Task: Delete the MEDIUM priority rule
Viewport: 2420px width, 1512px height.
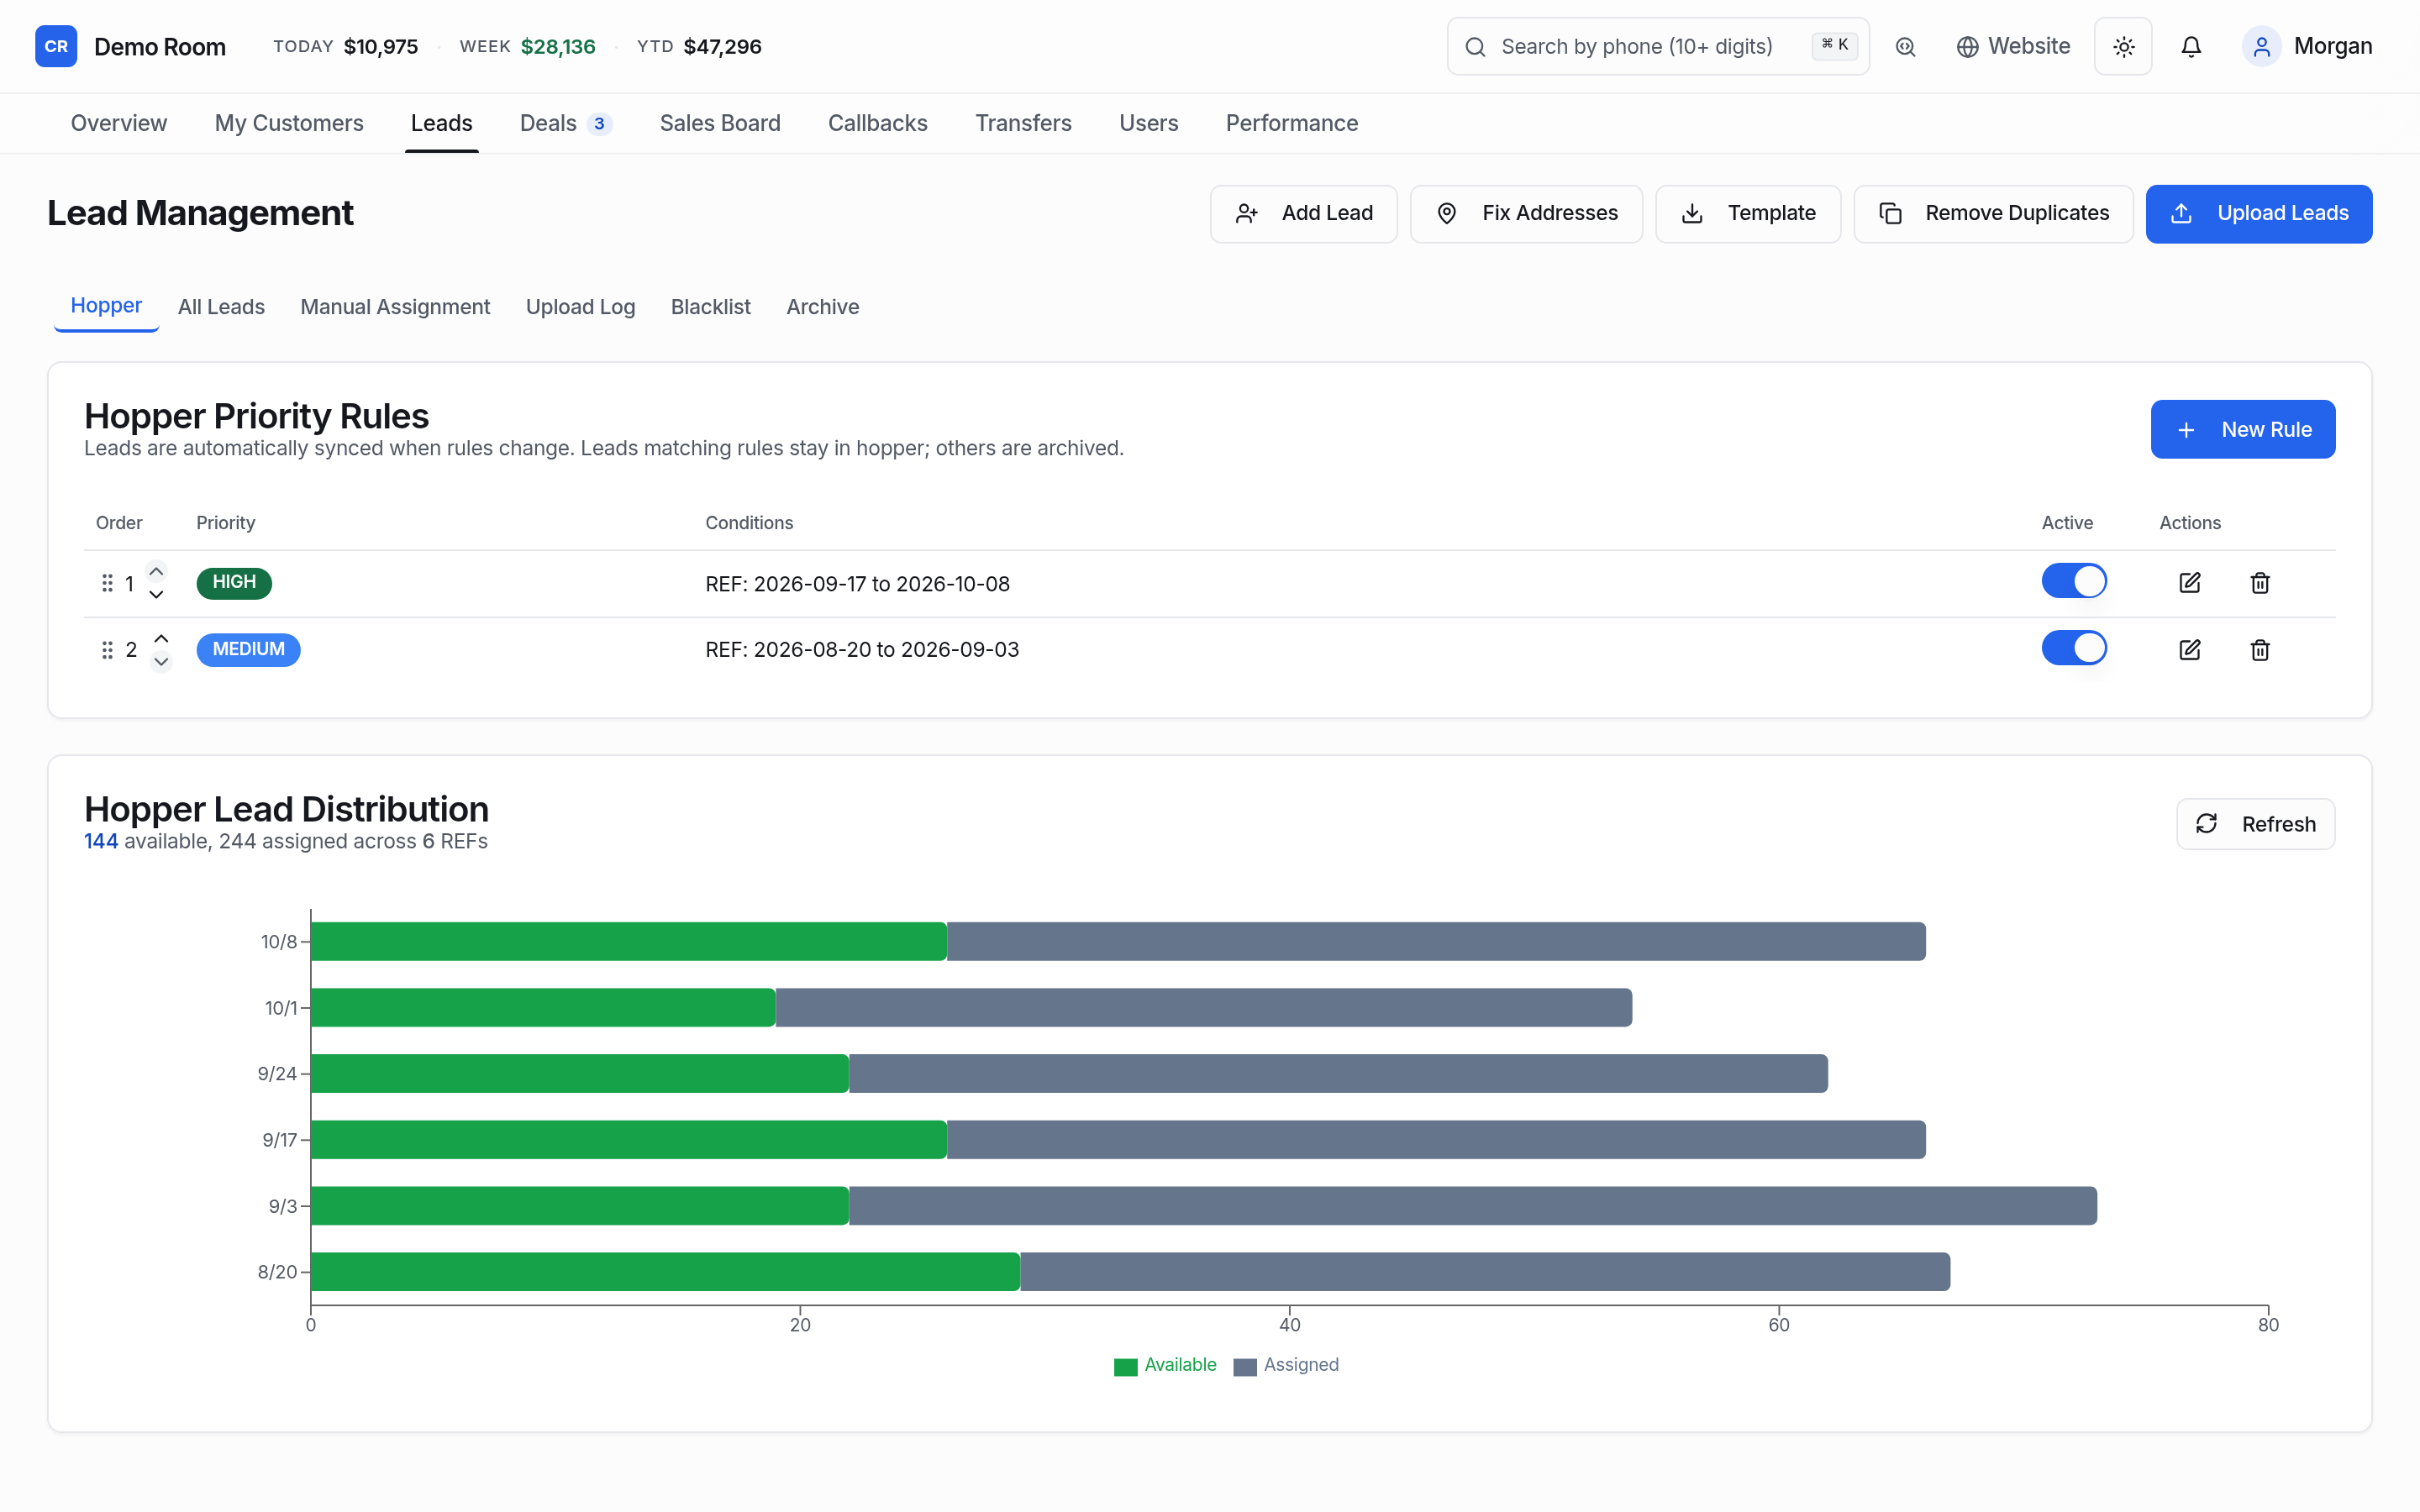Action: coord(2260,650)
